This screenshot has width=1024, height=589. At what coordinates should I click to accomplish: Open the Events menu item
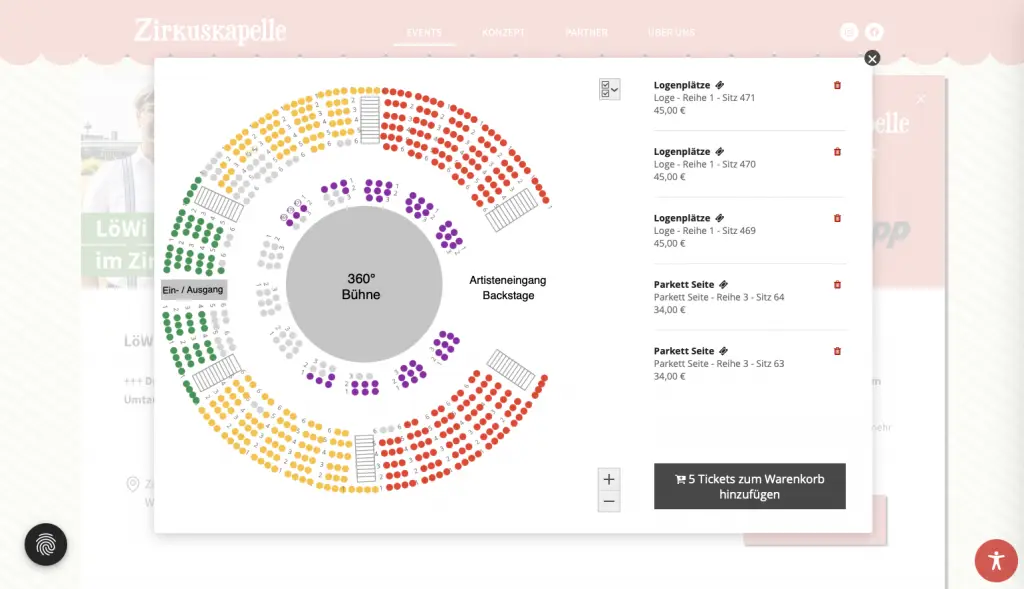[424, 33]
